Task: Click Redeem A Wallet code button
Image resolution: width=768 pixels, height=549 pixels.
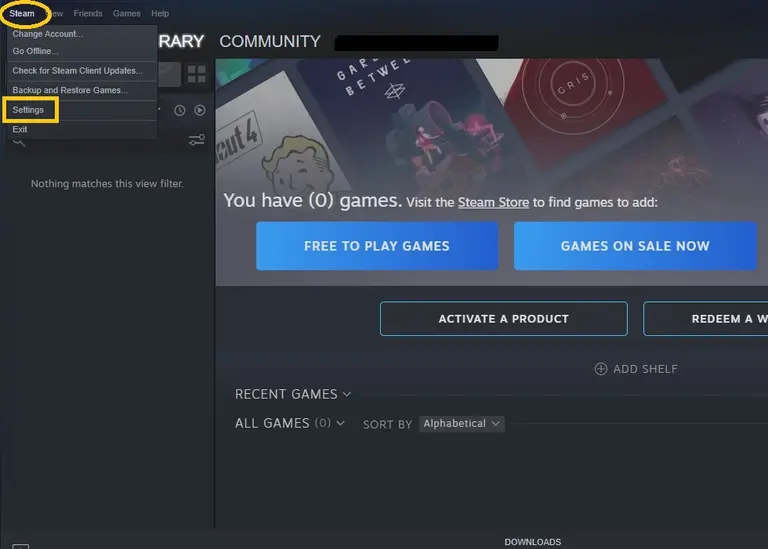Action: [705, 319]
